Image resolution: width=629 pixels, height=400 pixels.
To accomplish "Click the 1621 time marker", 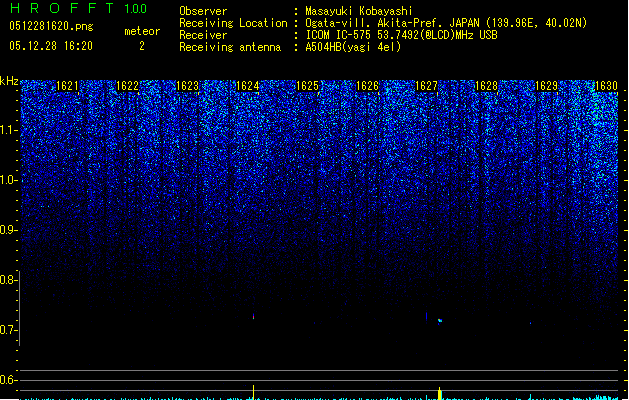I will click(x=67, y=86).
